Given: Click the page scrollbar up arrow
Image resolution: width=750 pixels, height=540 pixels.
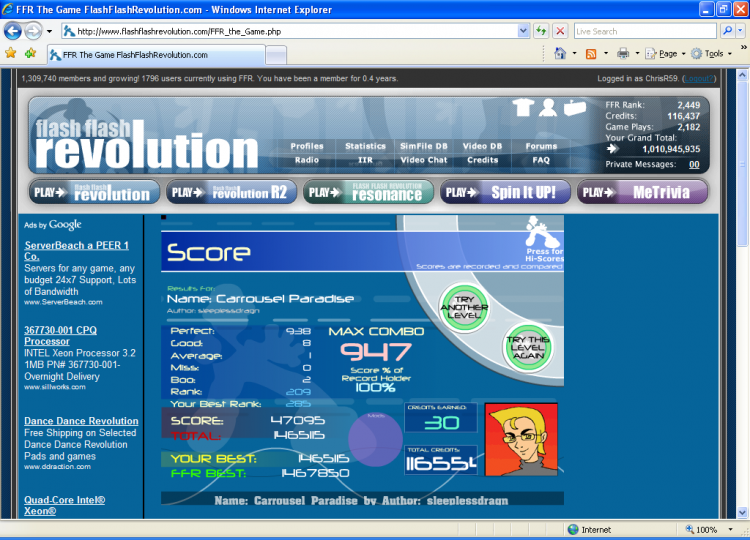Looking at the screenshot, I should 742,75.
